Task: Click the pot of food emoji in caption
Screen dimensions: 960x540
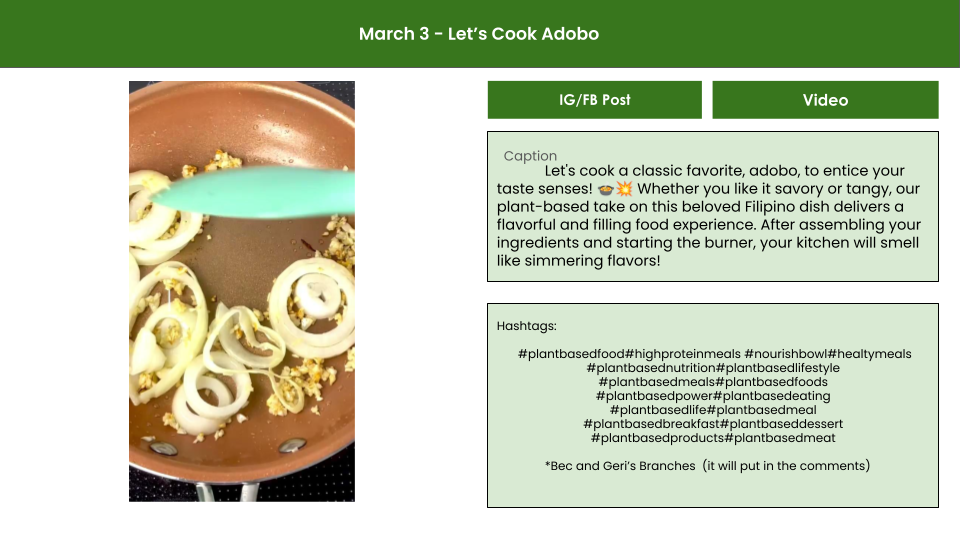Action: click(x=607, y=189)
